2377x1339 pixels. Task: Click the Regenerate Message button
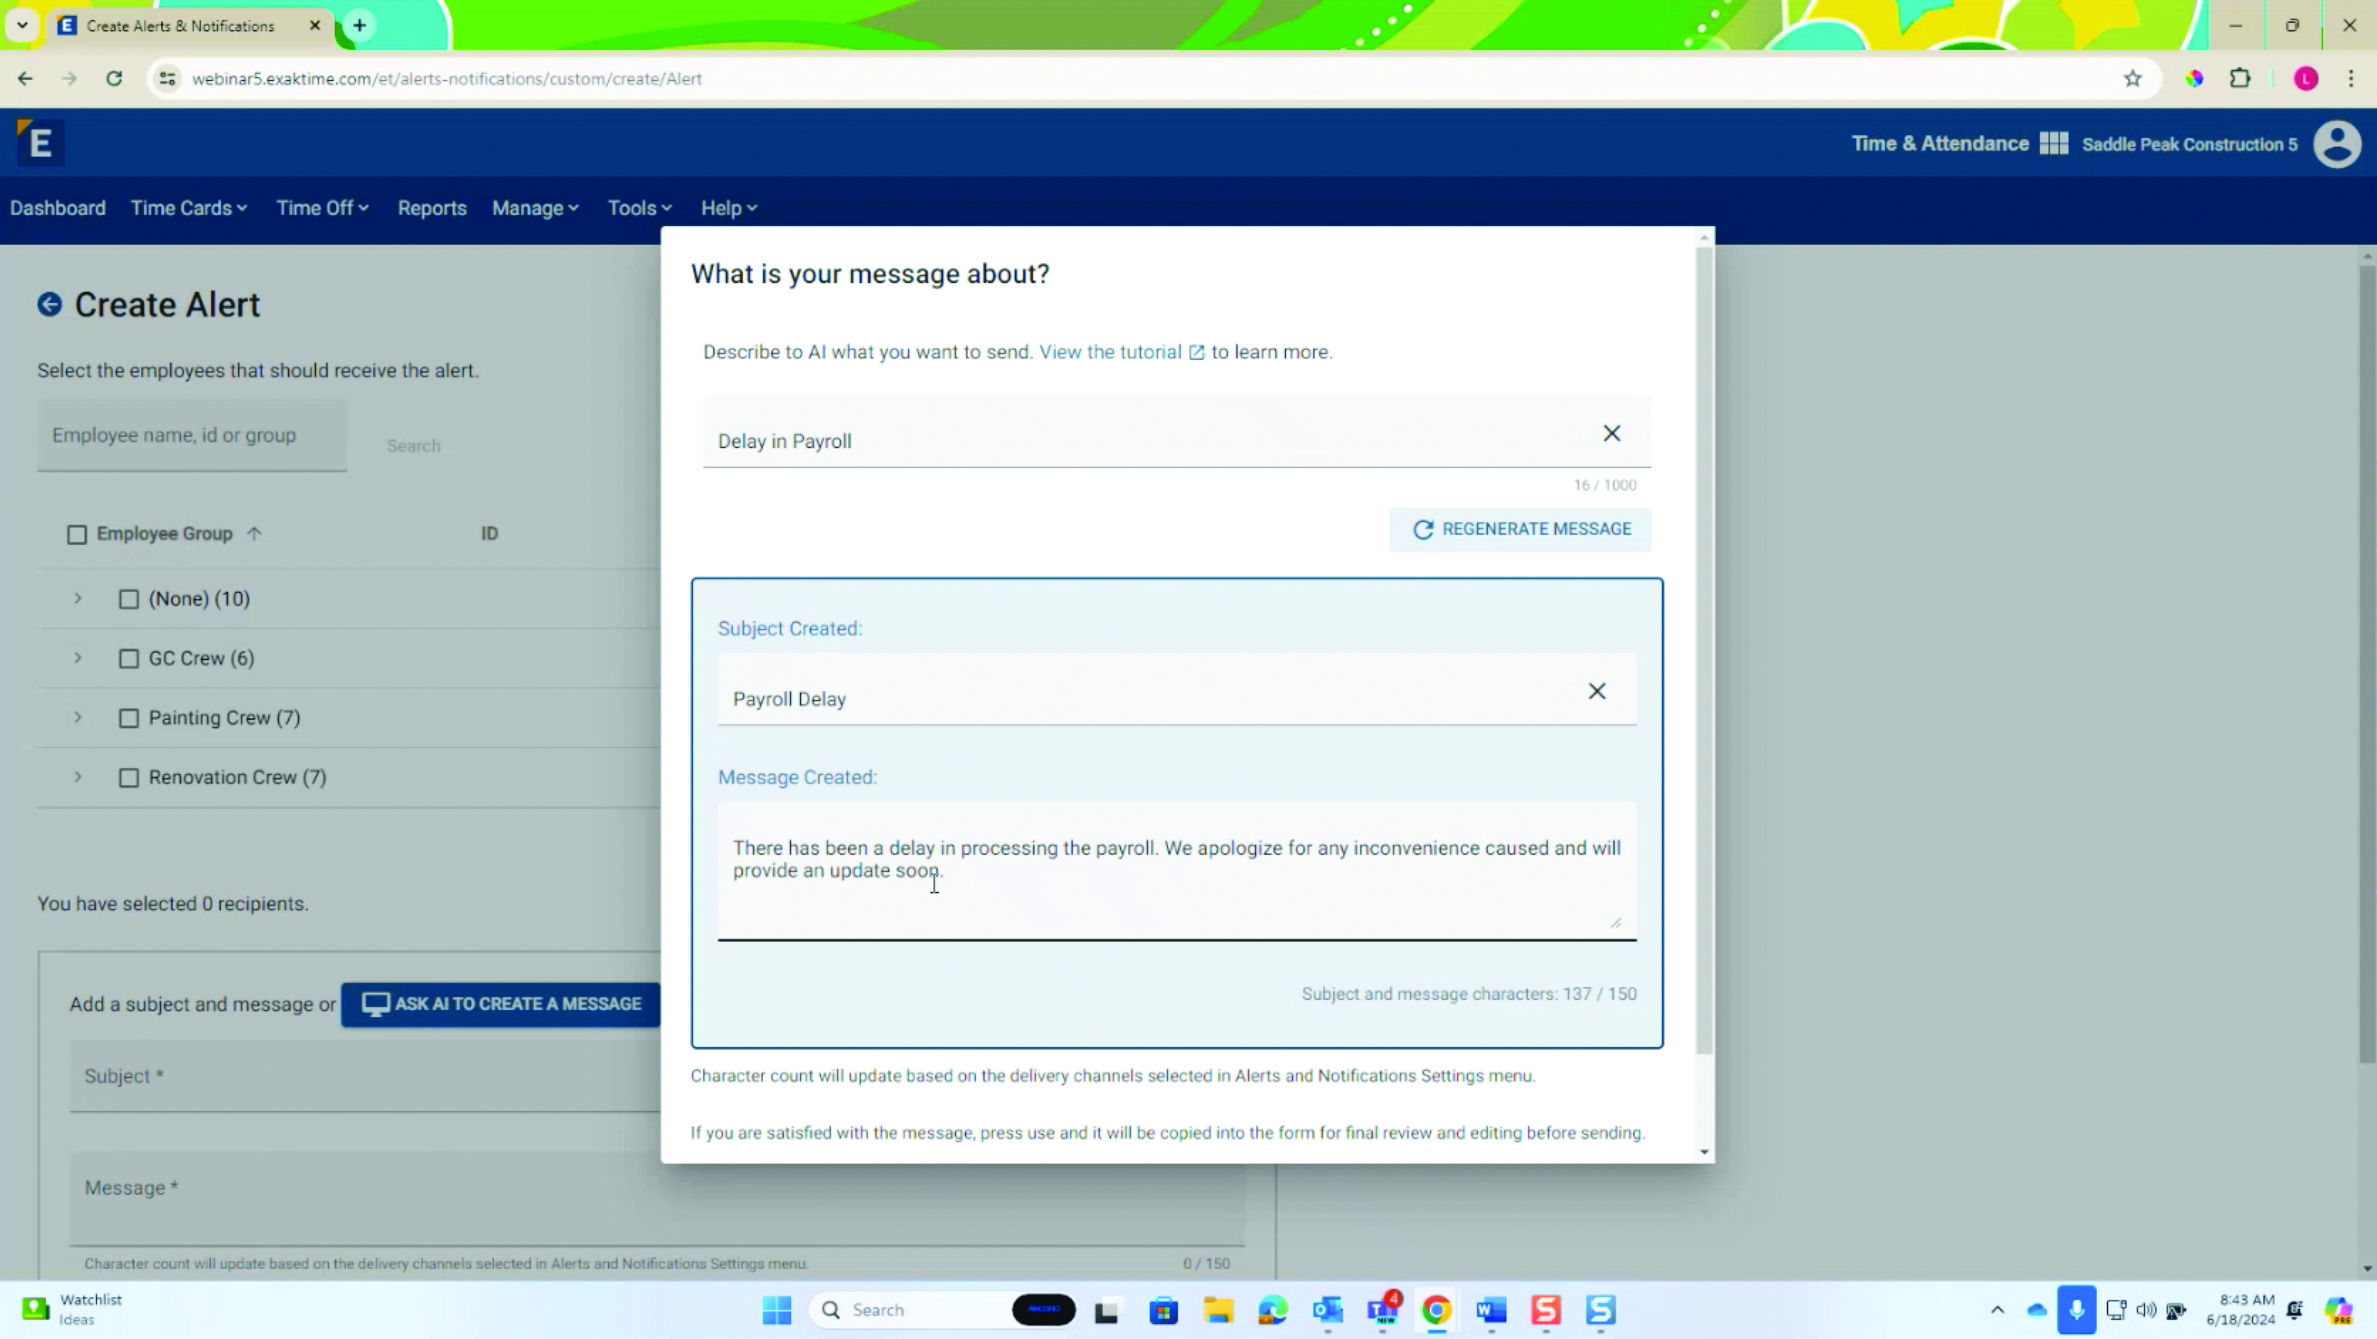(1519, 529)
